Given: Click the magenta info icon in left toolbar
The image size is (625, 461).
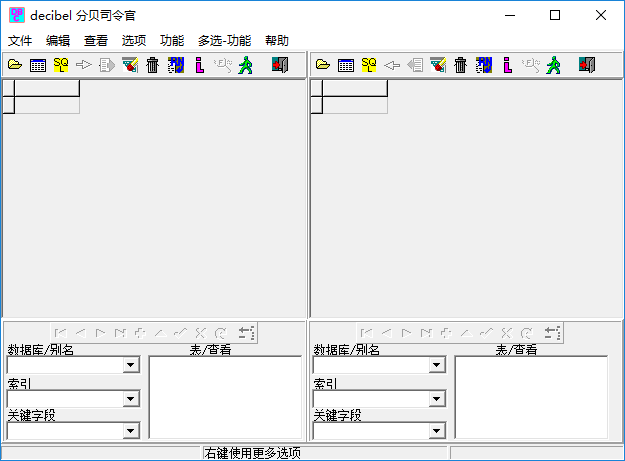Looking at the screenshot, I should point(199,65).
